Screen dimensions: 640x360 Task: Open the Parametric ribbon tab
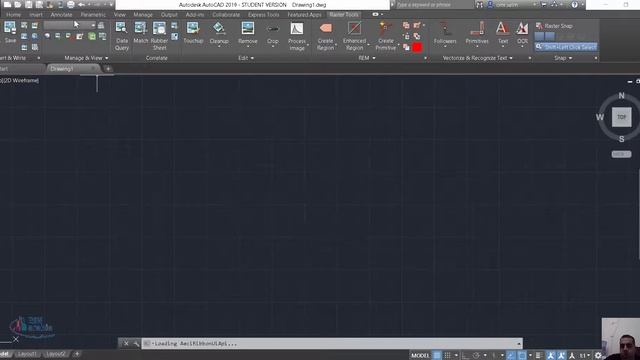(93, 15)
